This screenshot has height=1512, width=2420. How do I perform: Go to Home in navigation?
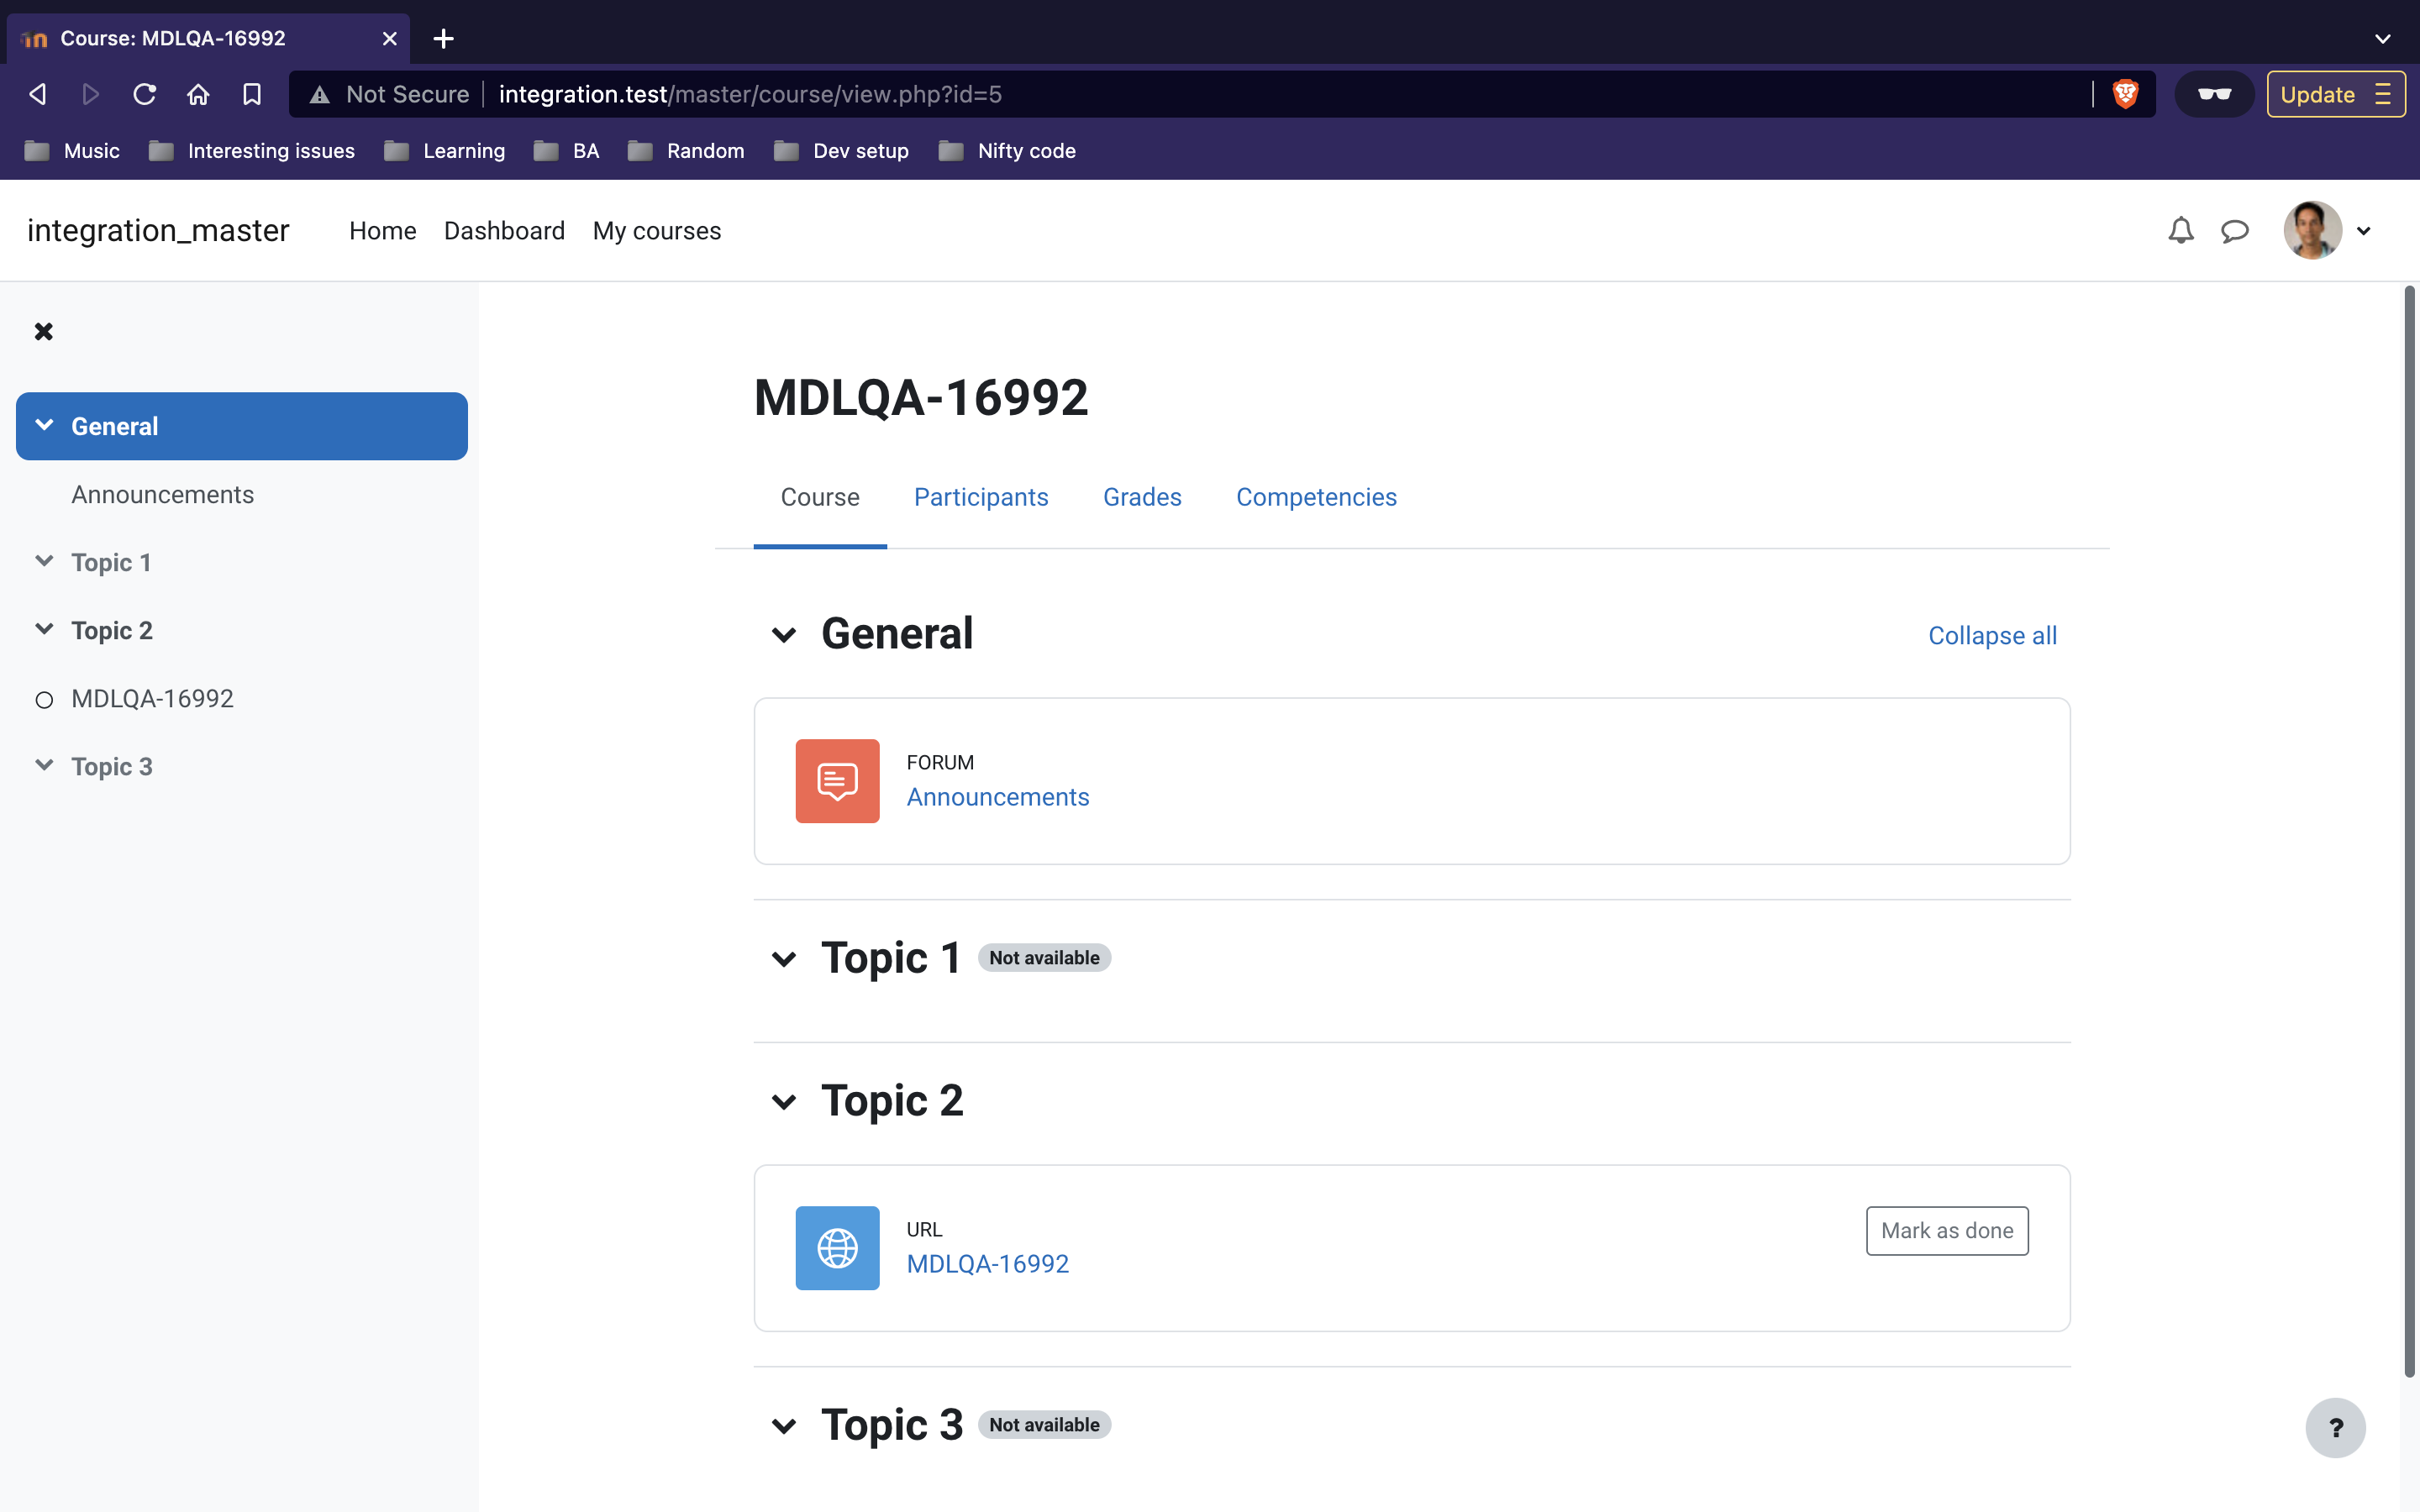tap(382, 231)
